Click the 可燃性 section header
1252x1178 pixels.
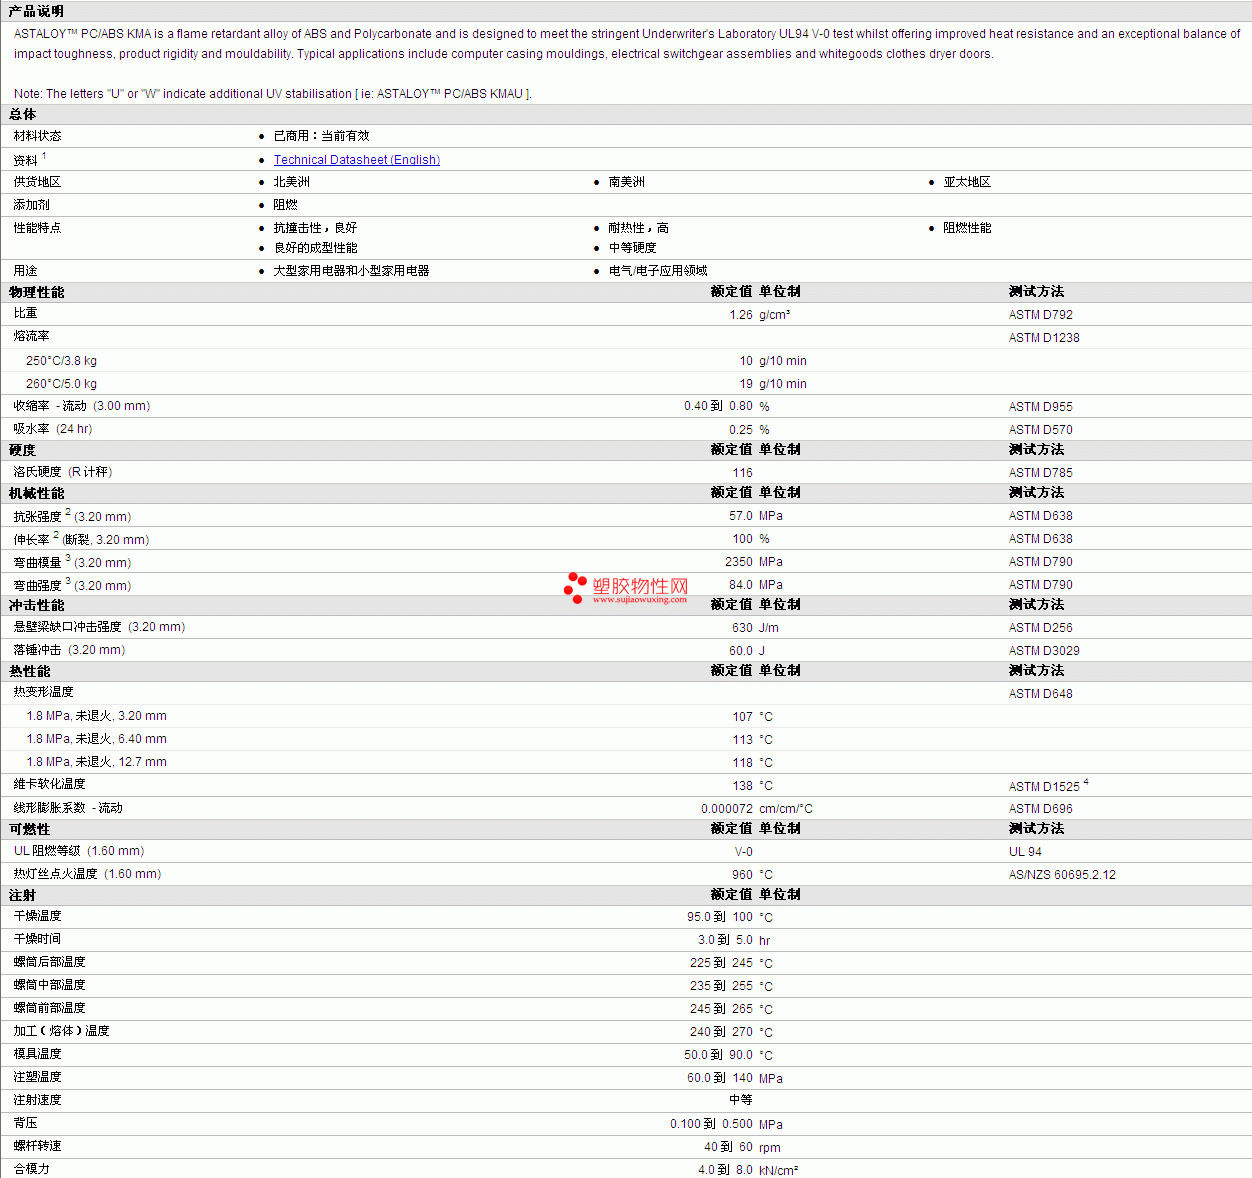(x=30, y=830)
